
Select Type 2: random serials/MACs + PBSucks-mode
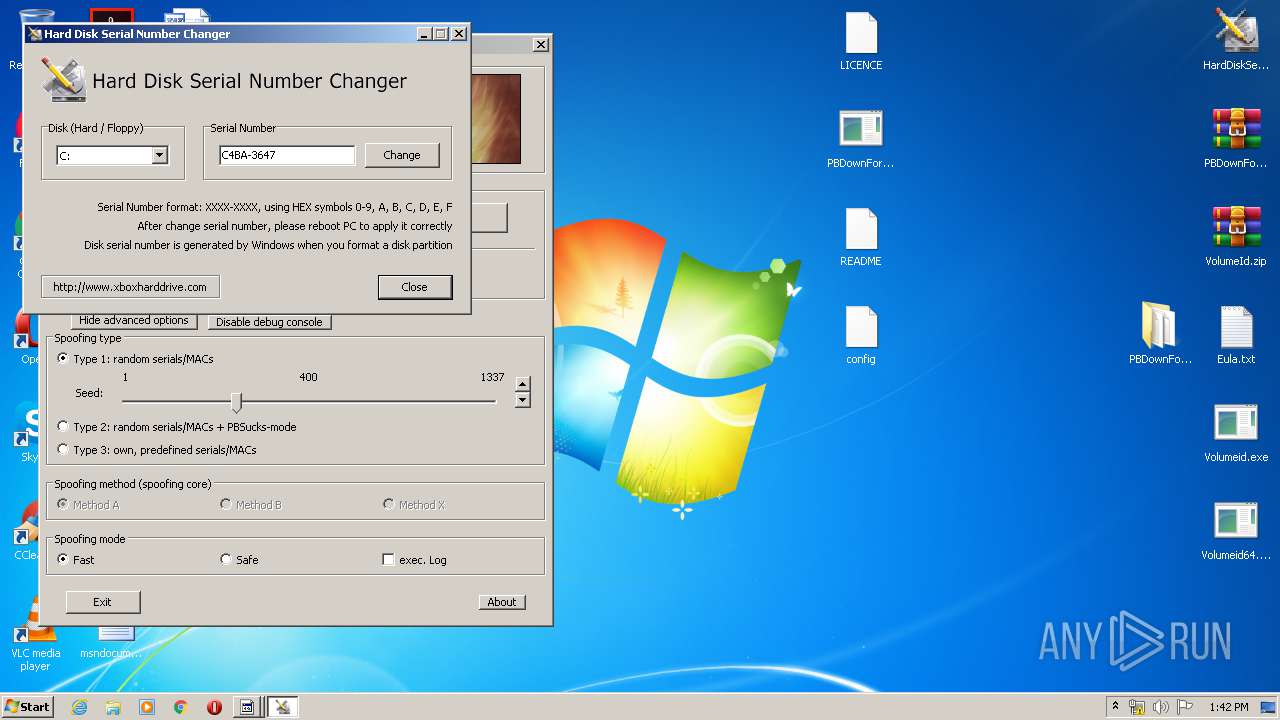(x=176, y=427)
